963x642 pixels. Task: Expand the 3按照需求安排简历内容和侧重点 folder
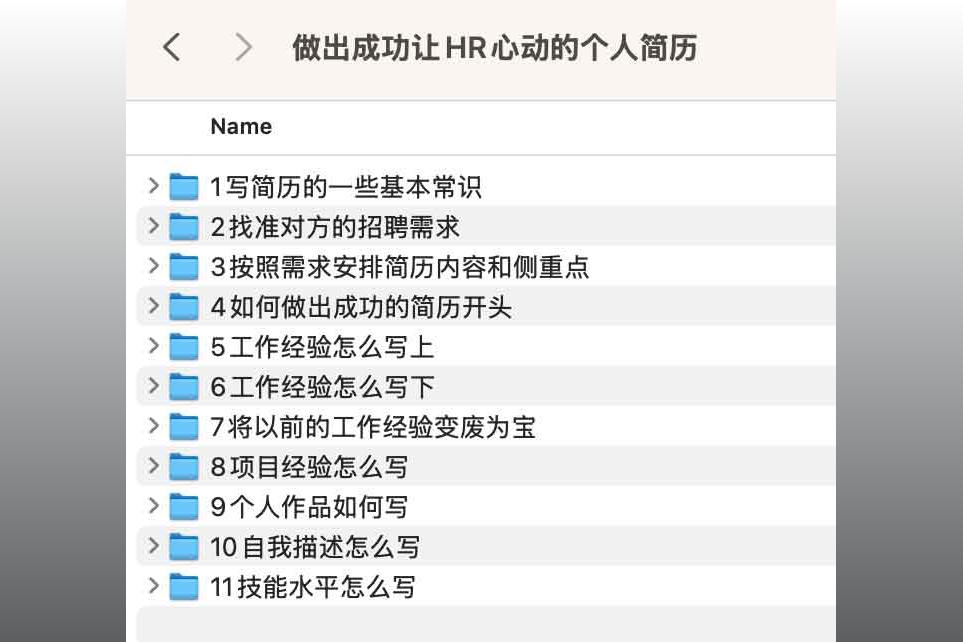click(154, 265)
